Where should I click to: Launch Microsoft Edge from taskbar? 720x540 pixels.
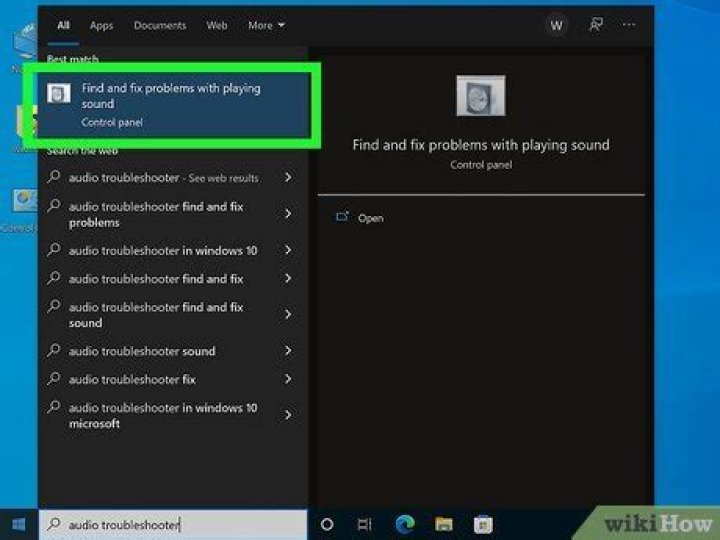tap(405, 524)
